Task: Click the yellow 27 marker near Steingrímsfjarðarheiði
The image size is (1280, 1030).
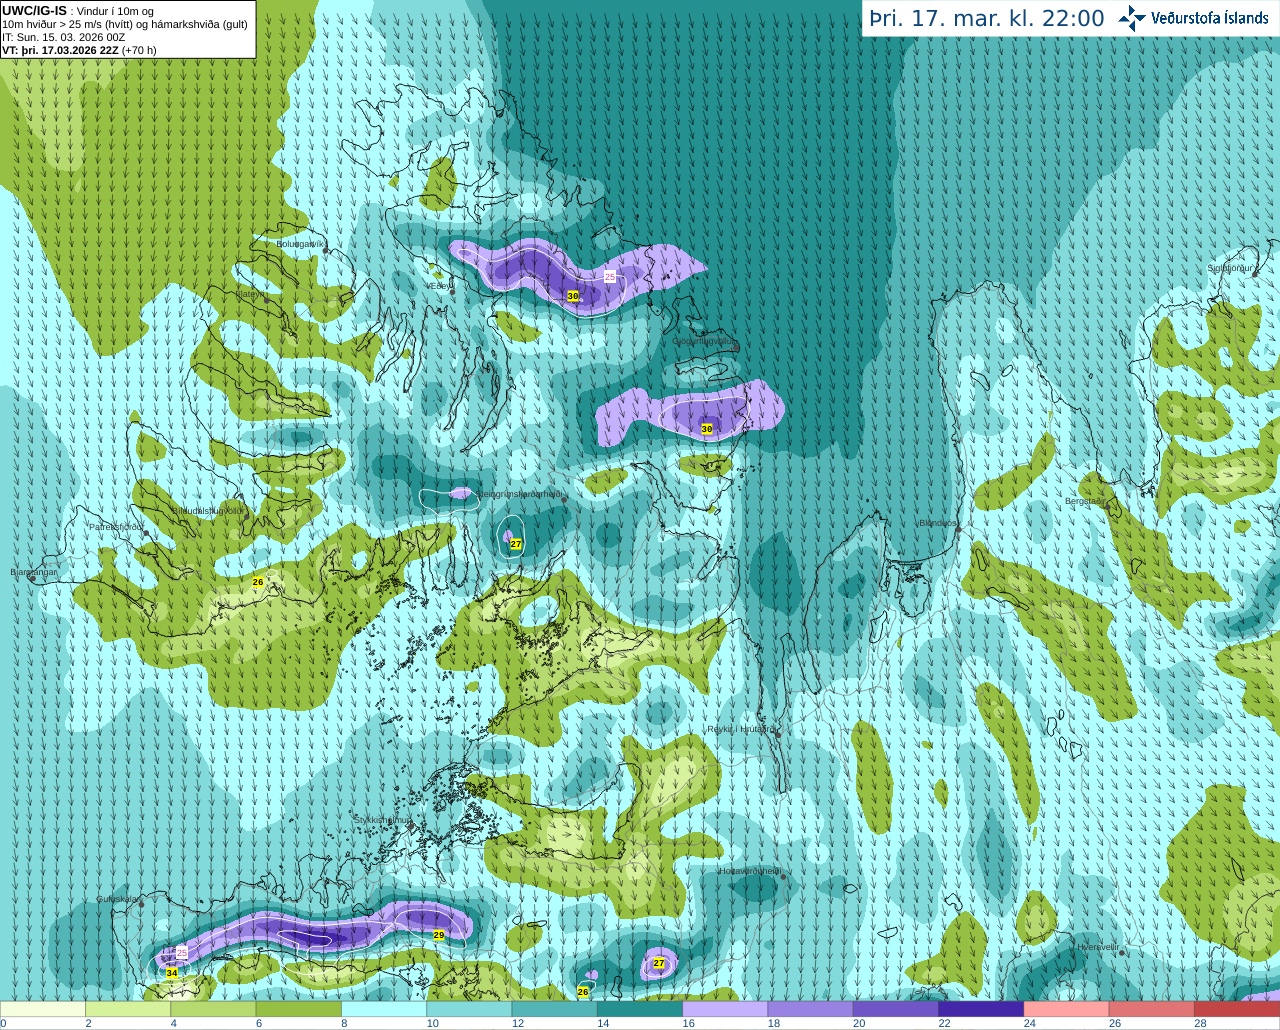Action: (516, 544)
